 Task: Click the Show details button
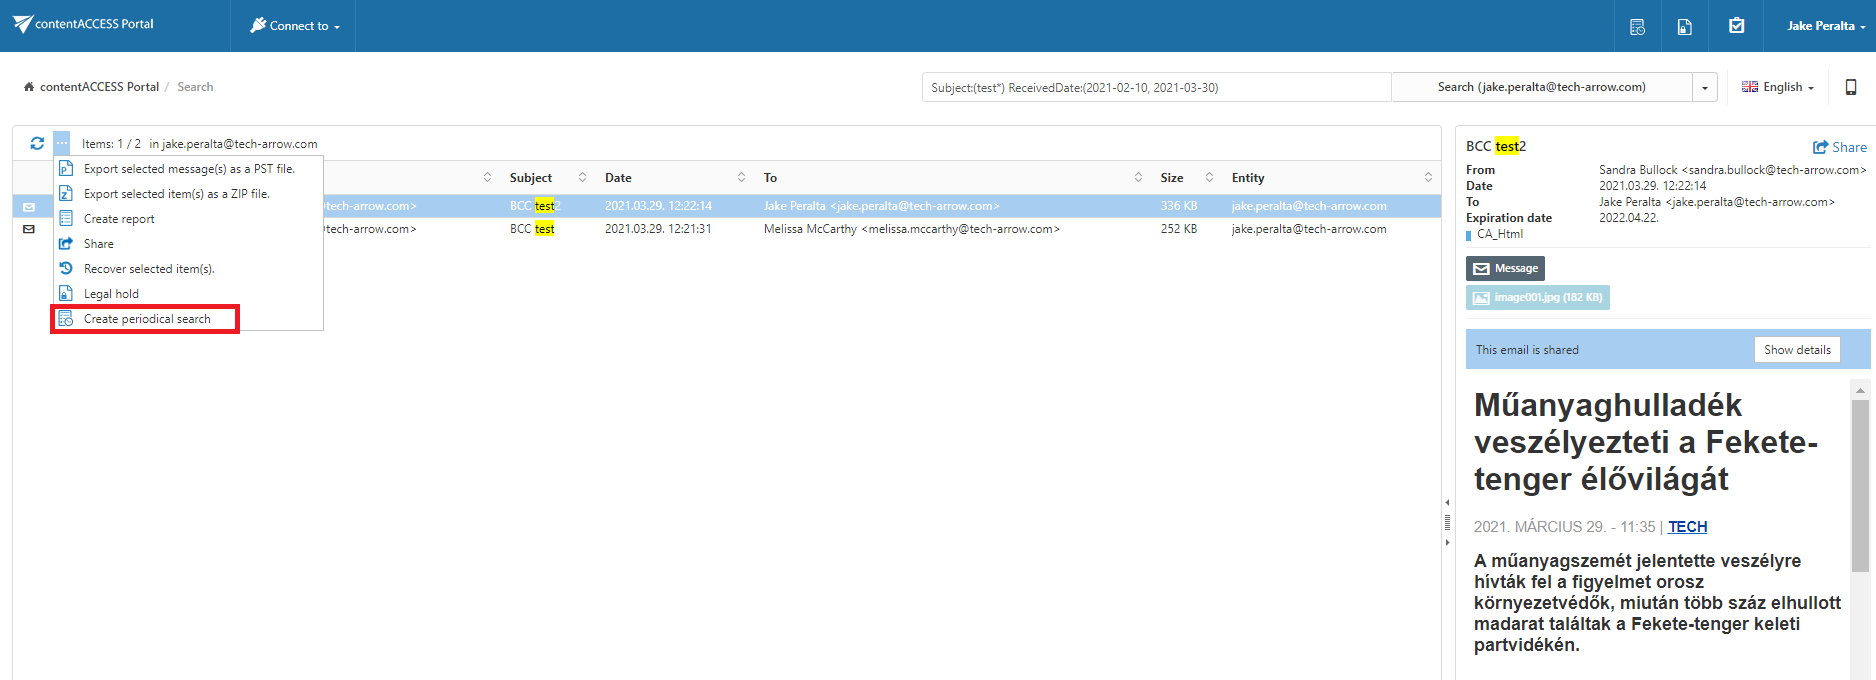1797,350
